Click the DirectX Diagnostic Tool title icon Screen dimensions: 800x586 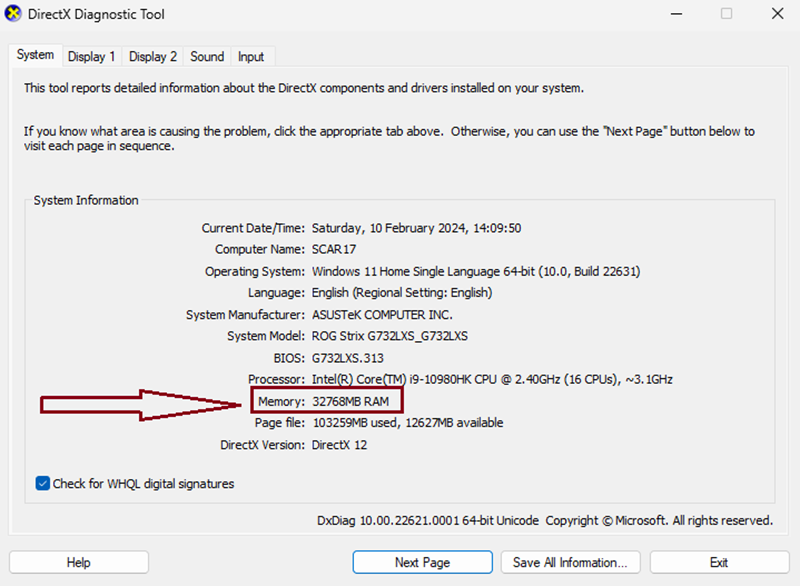(13, 14)
